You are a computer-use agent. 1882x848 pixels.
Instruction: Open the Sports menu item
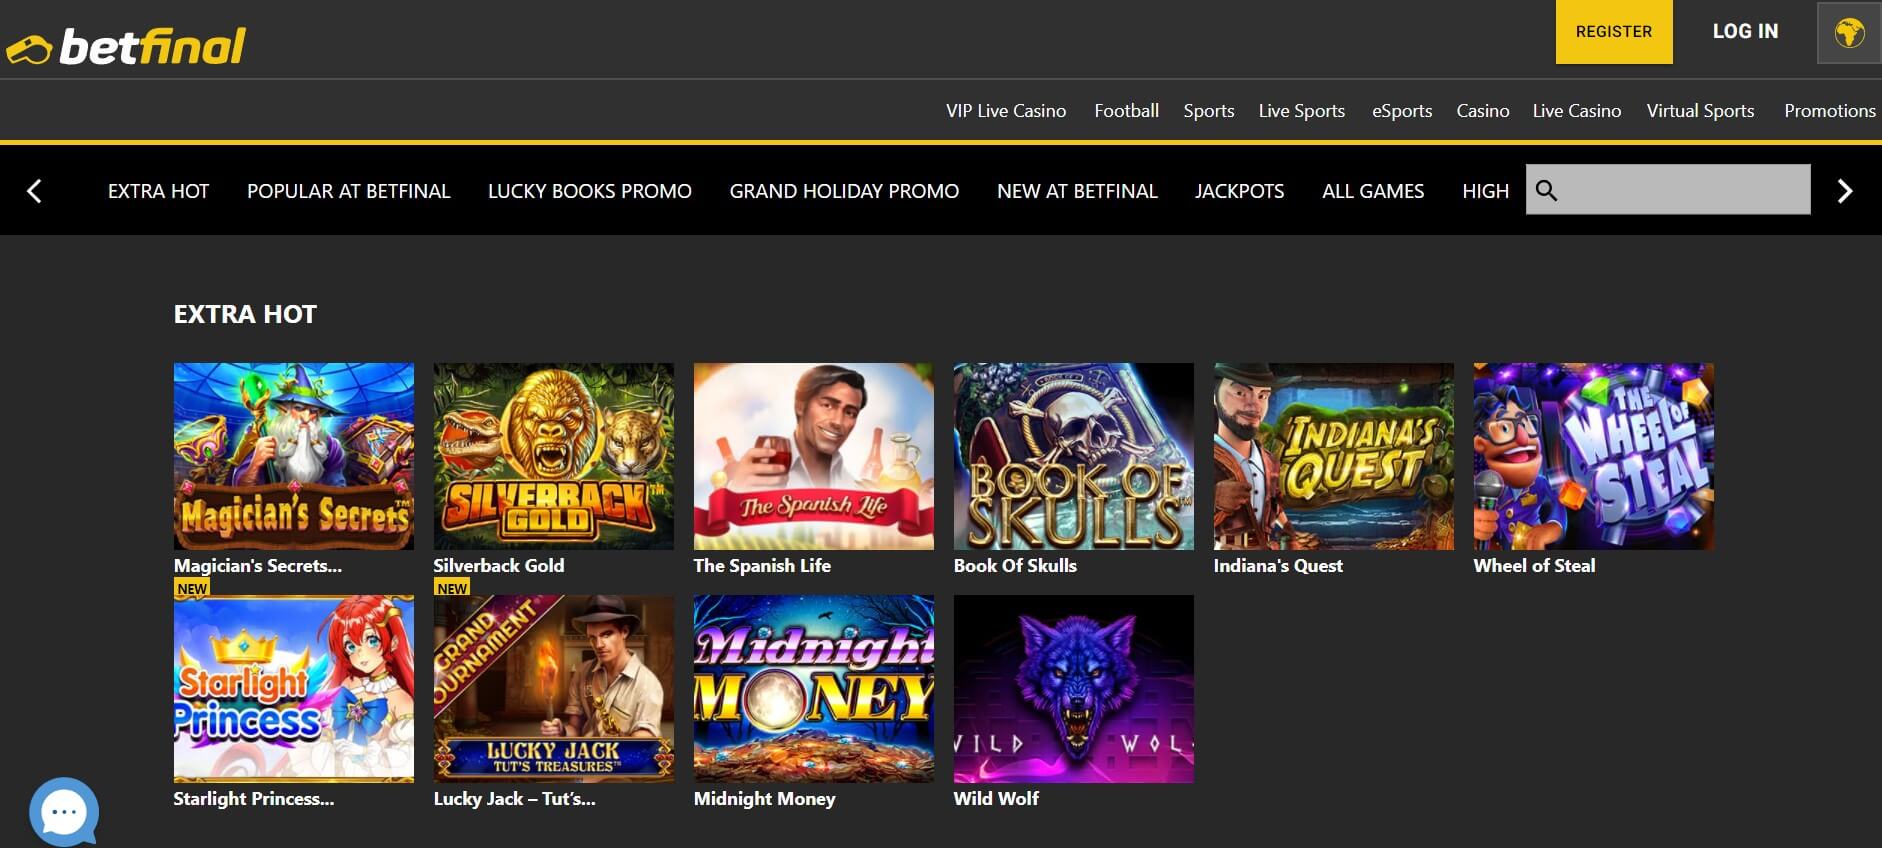(1208, 111)
